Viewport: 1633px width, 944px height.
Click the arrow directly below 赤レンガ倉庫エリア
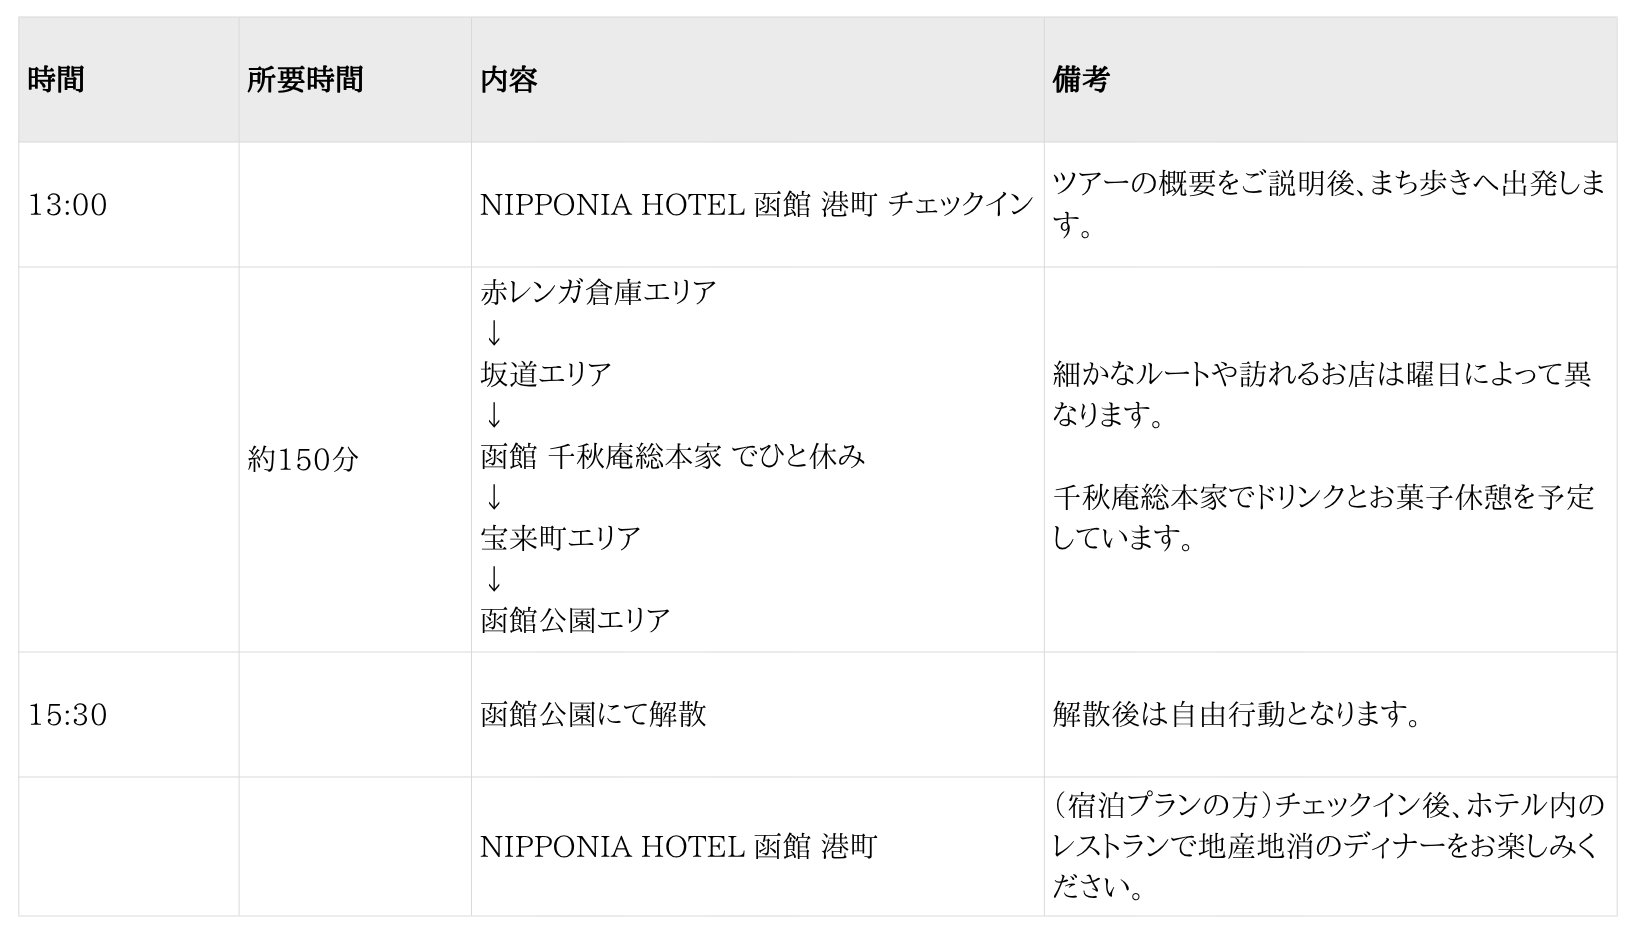pos(492,333)
